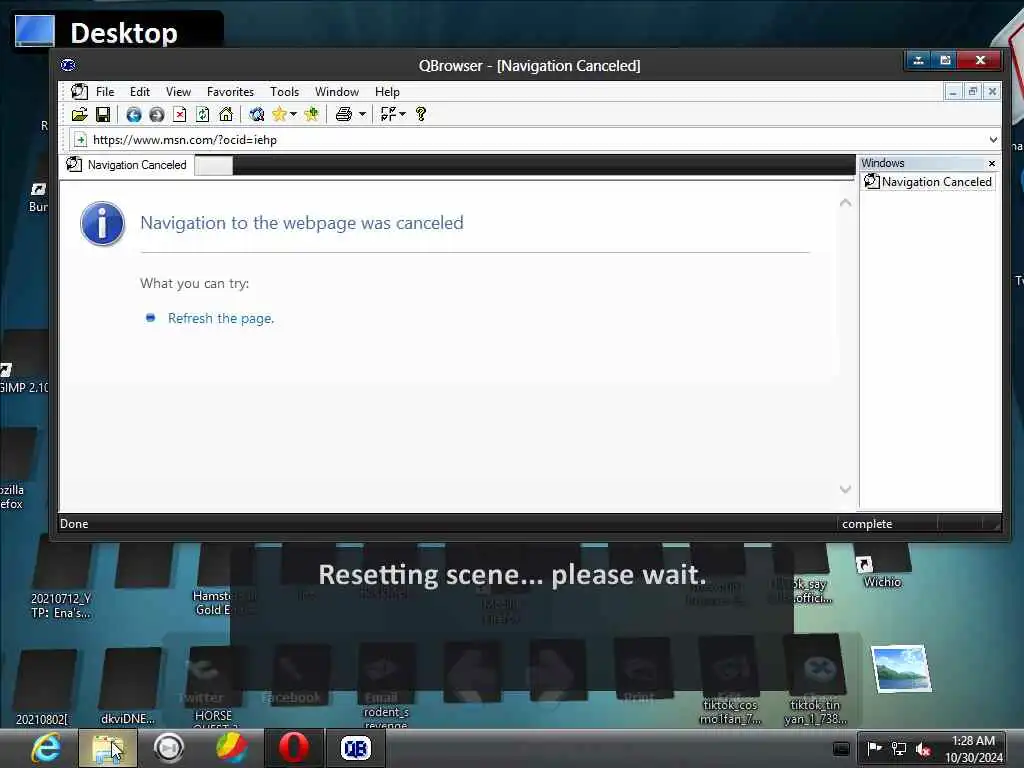Expand the Favorites star dropdown arrow
This screenshot has width=1024, height=768.
click(x=293, y=114)
